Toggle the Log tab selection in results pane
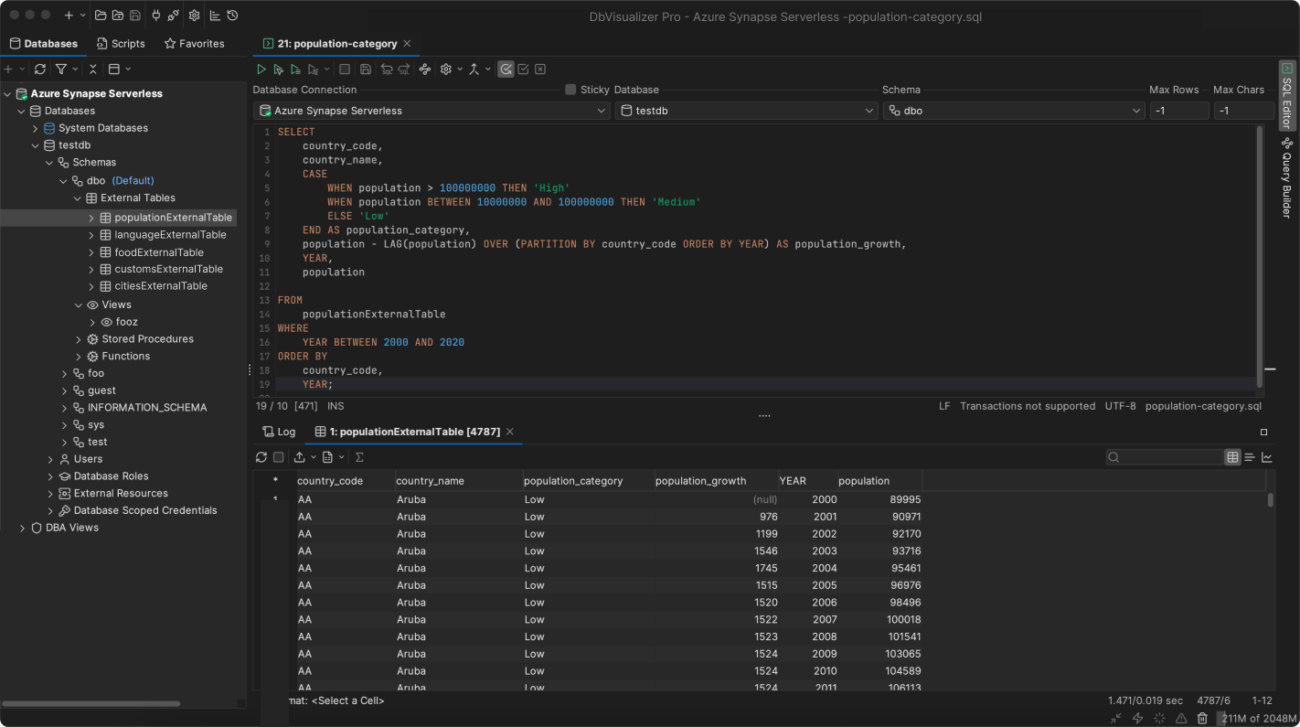The image size is (1300, 727). pyautogui.click(x=279, y=431)
